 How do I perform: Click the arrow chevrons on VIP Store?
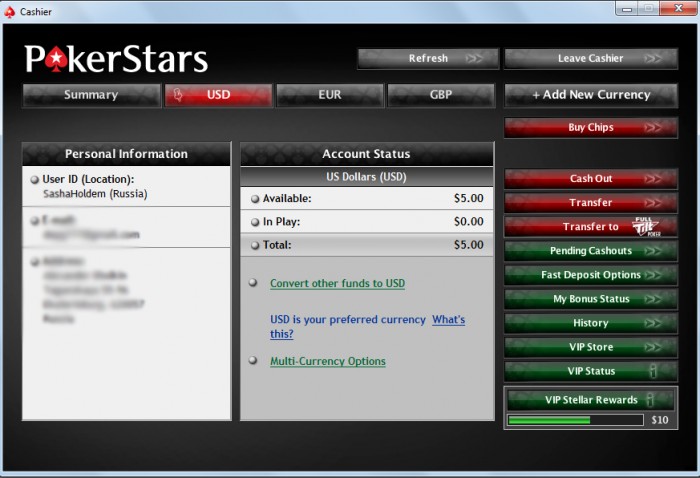point(653,347)
